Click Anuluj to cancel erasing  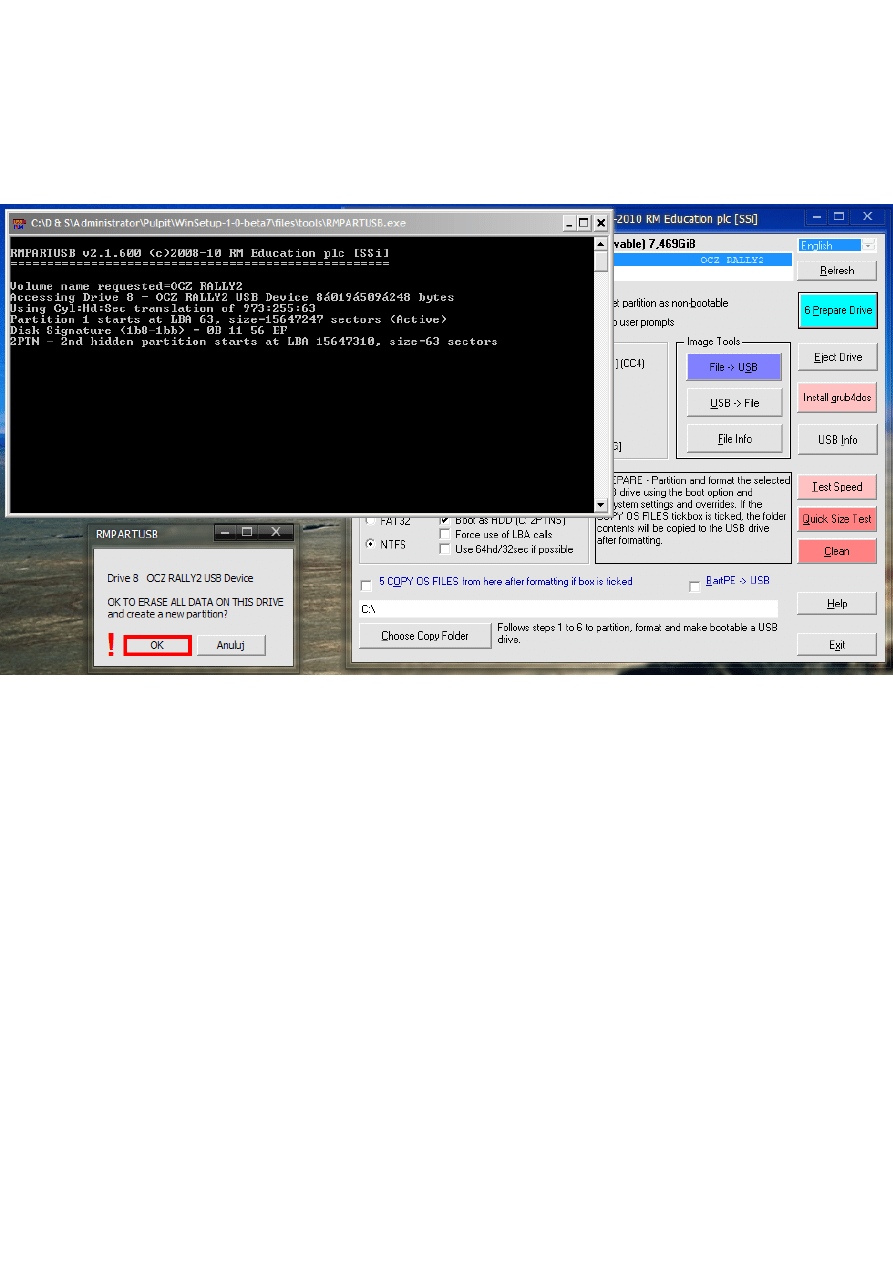(230, 646)
